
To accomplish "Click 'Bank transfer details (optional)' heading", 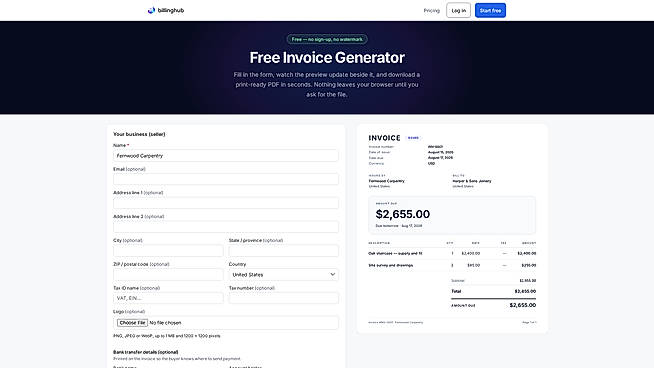I will (146, 352).
